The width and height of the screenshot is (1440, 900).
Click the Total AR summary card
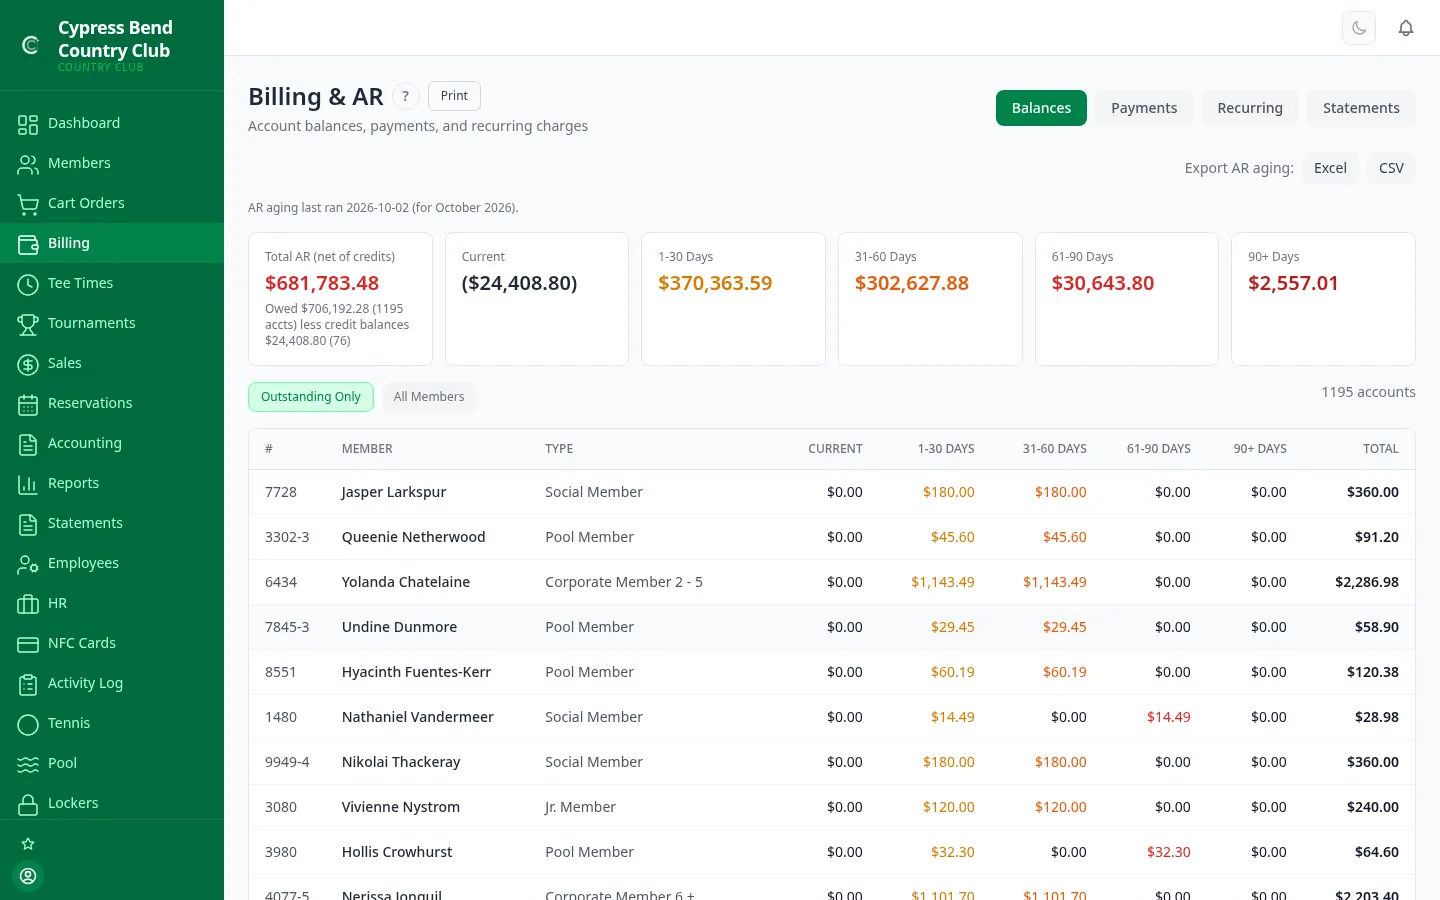coord(340,299)
